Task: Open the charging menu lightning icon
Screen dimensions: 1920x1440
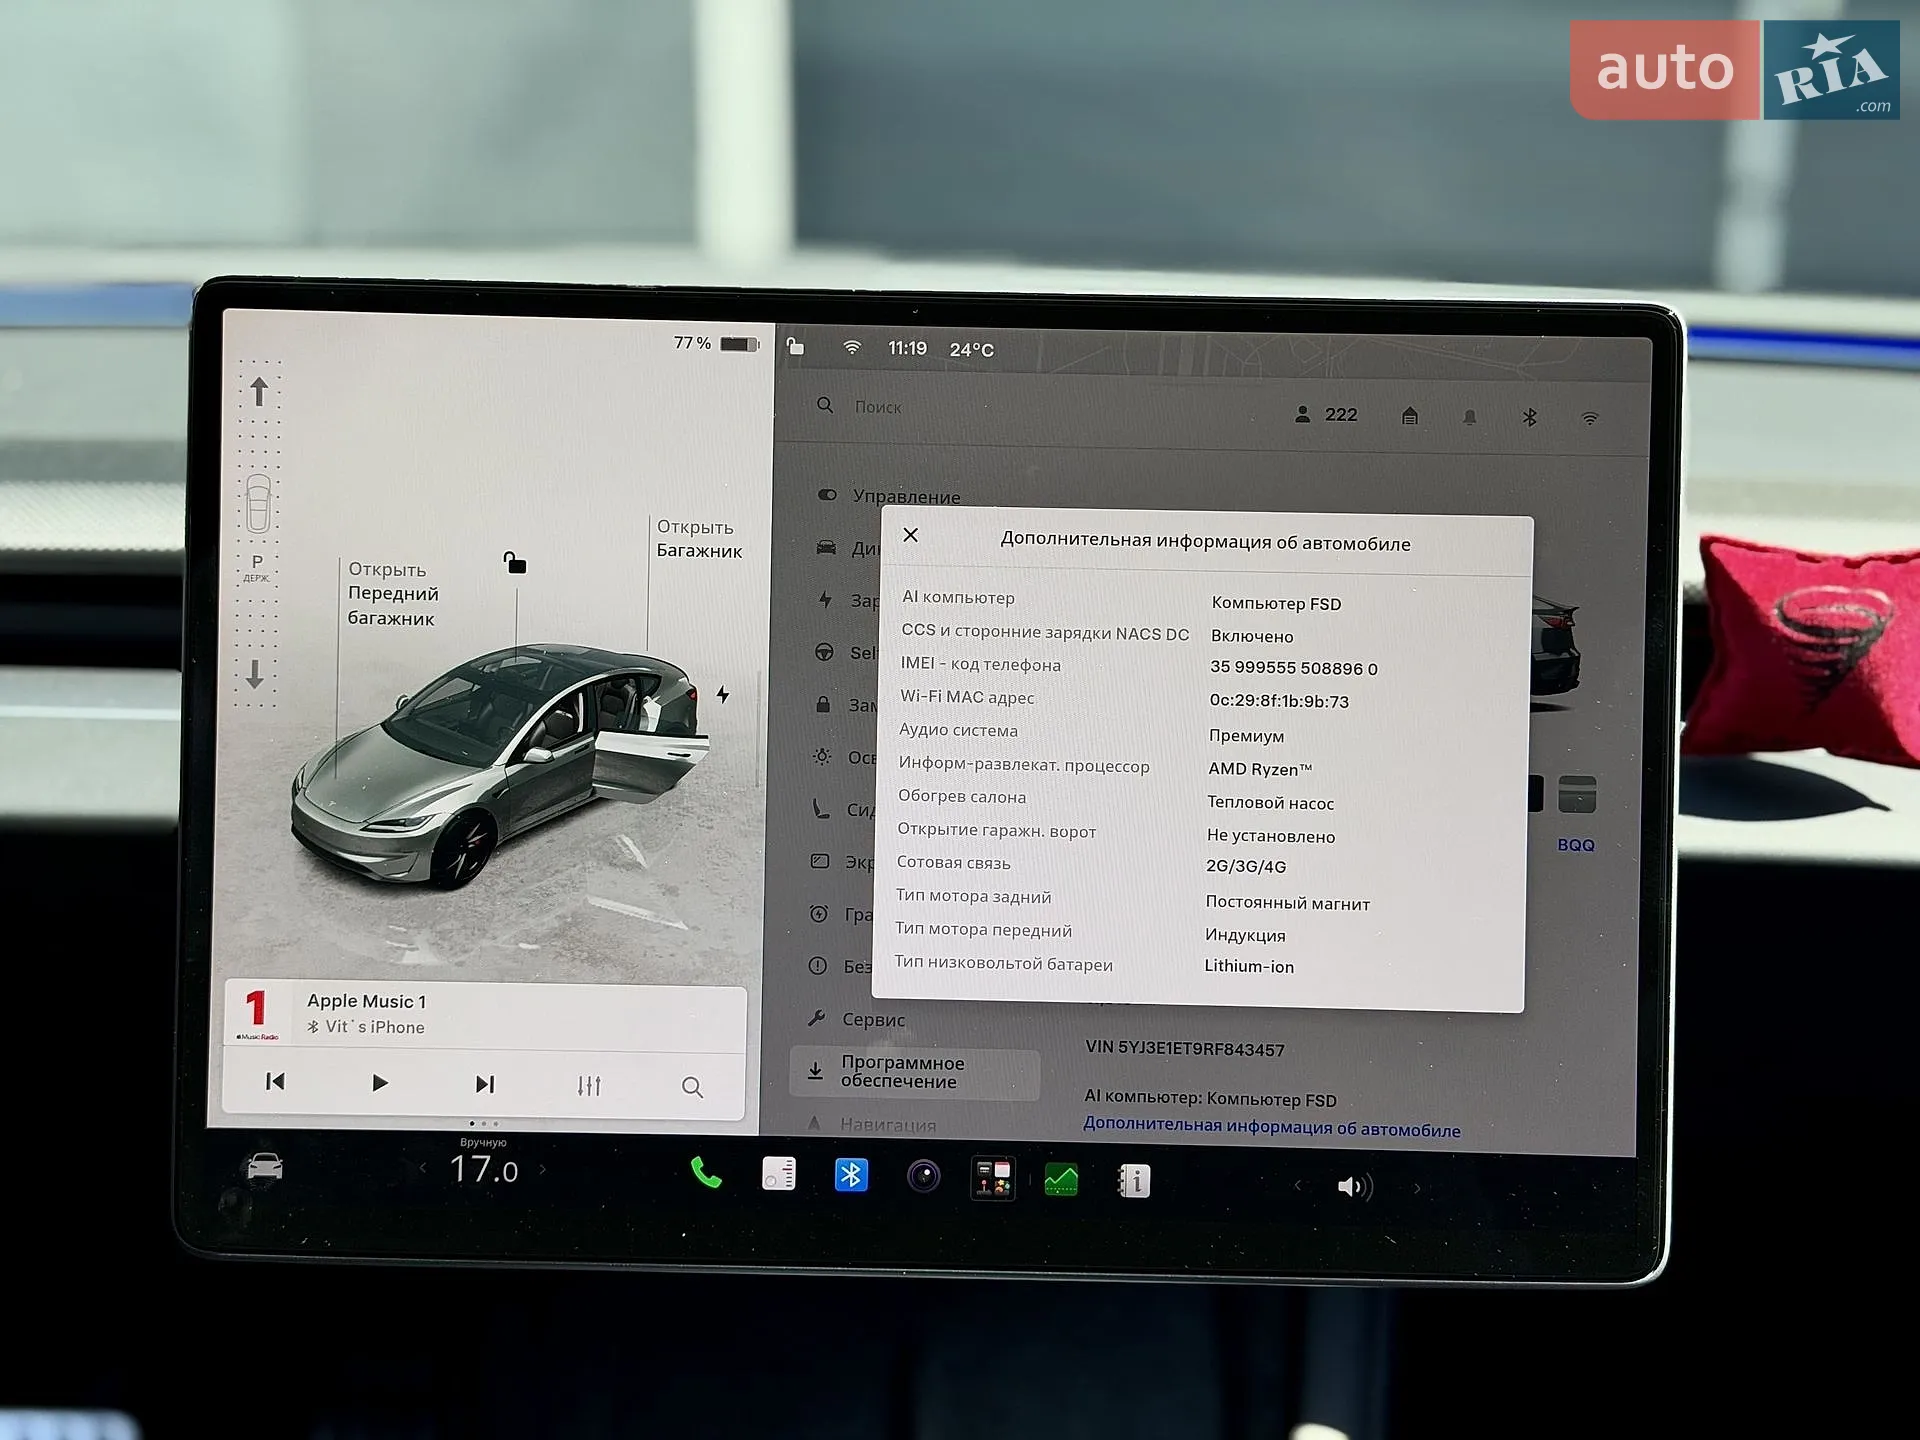Action: [825, 599]
